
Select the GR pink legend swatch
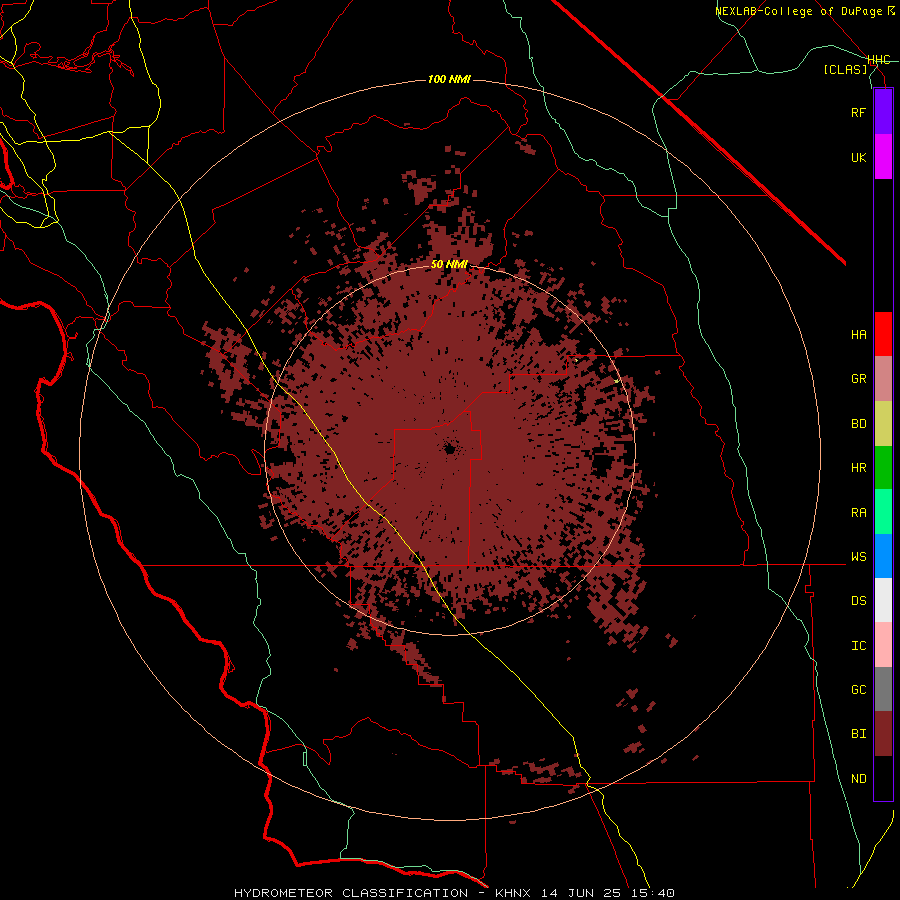pyautogui.click(x=883, y=379)
